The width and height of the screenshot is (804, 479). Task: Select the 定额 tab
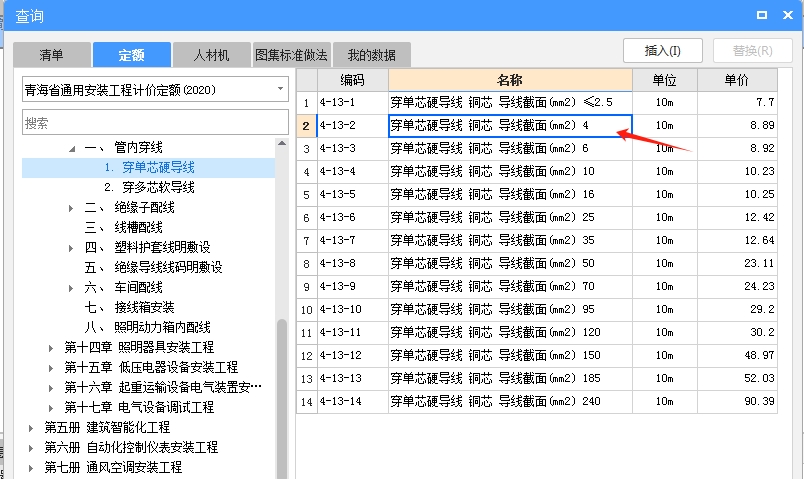pos(132,55)
